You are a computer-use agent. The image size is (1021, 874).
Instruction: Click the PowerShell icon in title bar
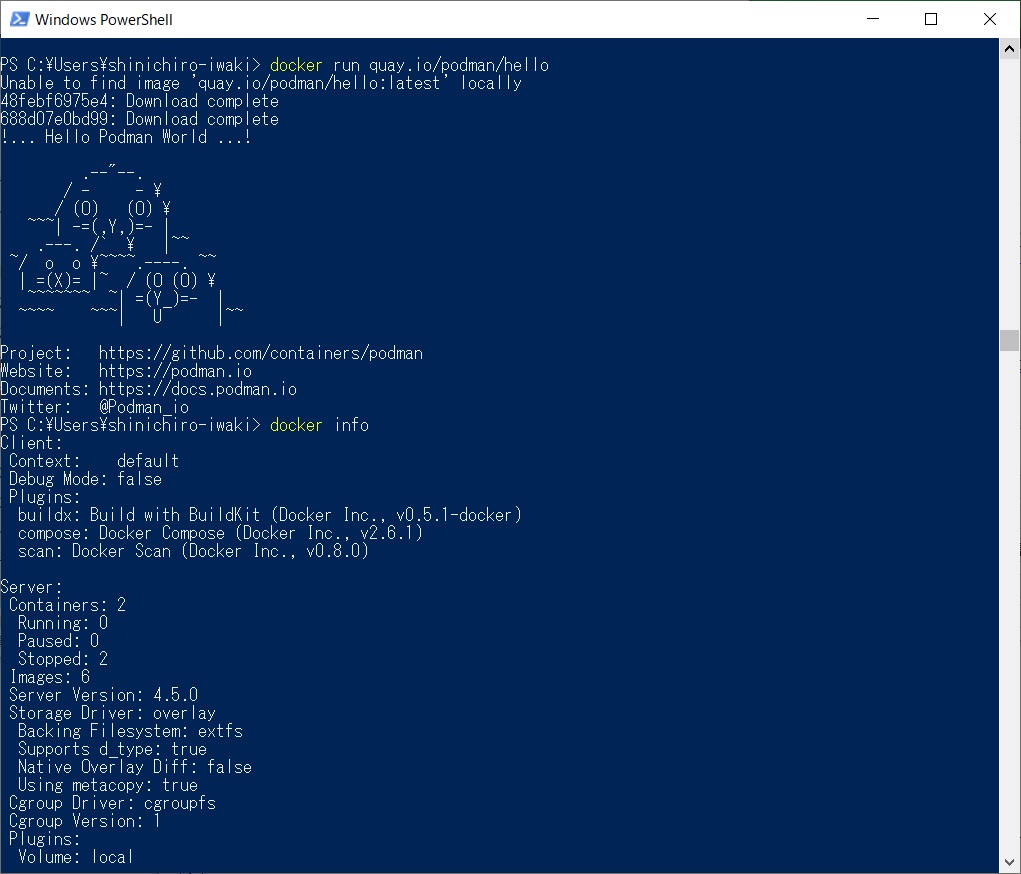18,19
